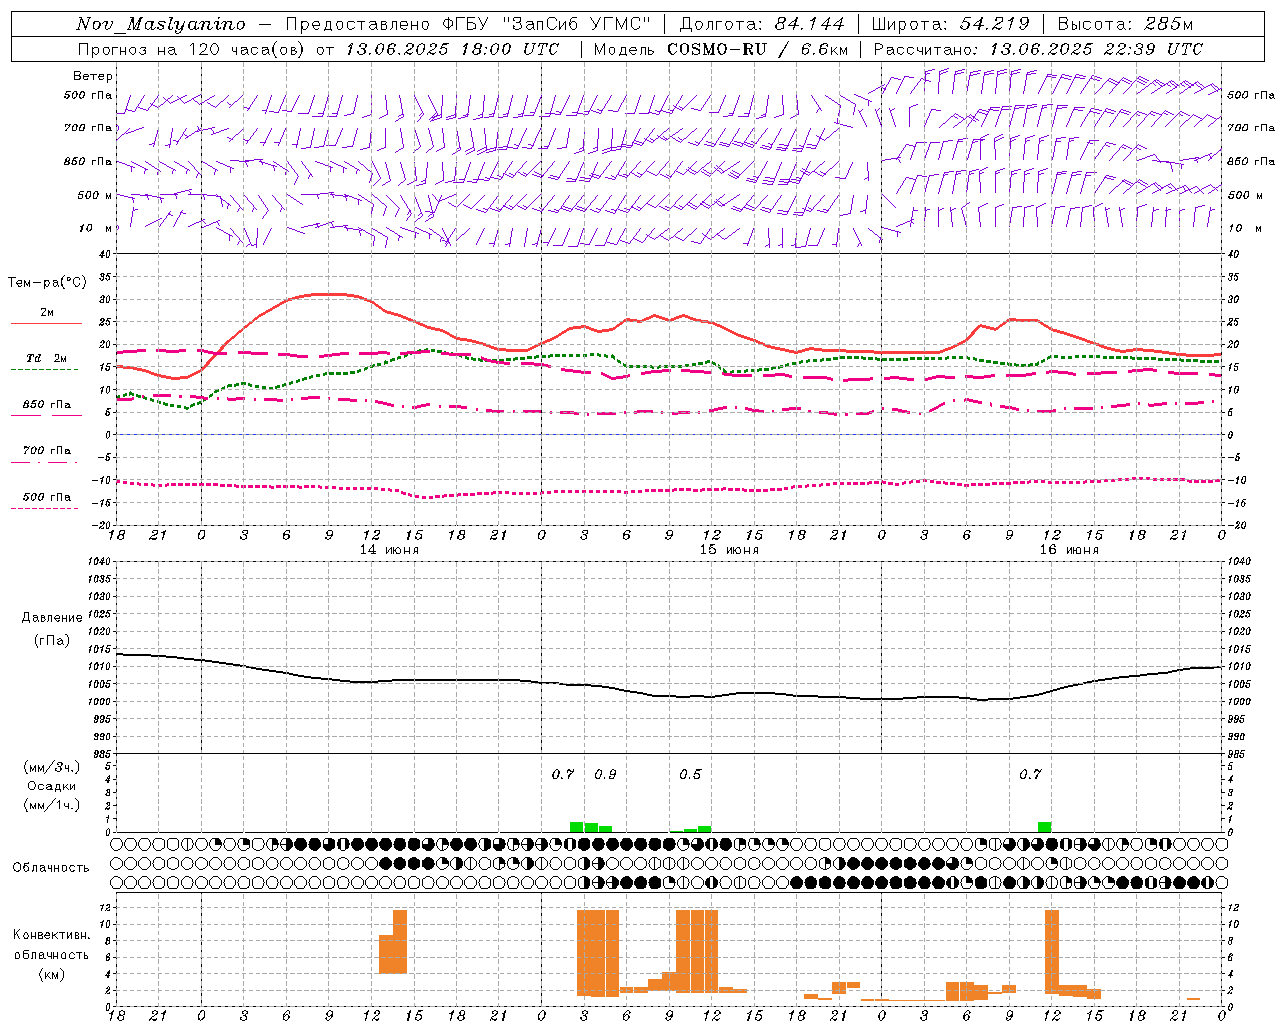Click the Облачность cloud cover label
1280x1024 pixels.
(51, 867)
